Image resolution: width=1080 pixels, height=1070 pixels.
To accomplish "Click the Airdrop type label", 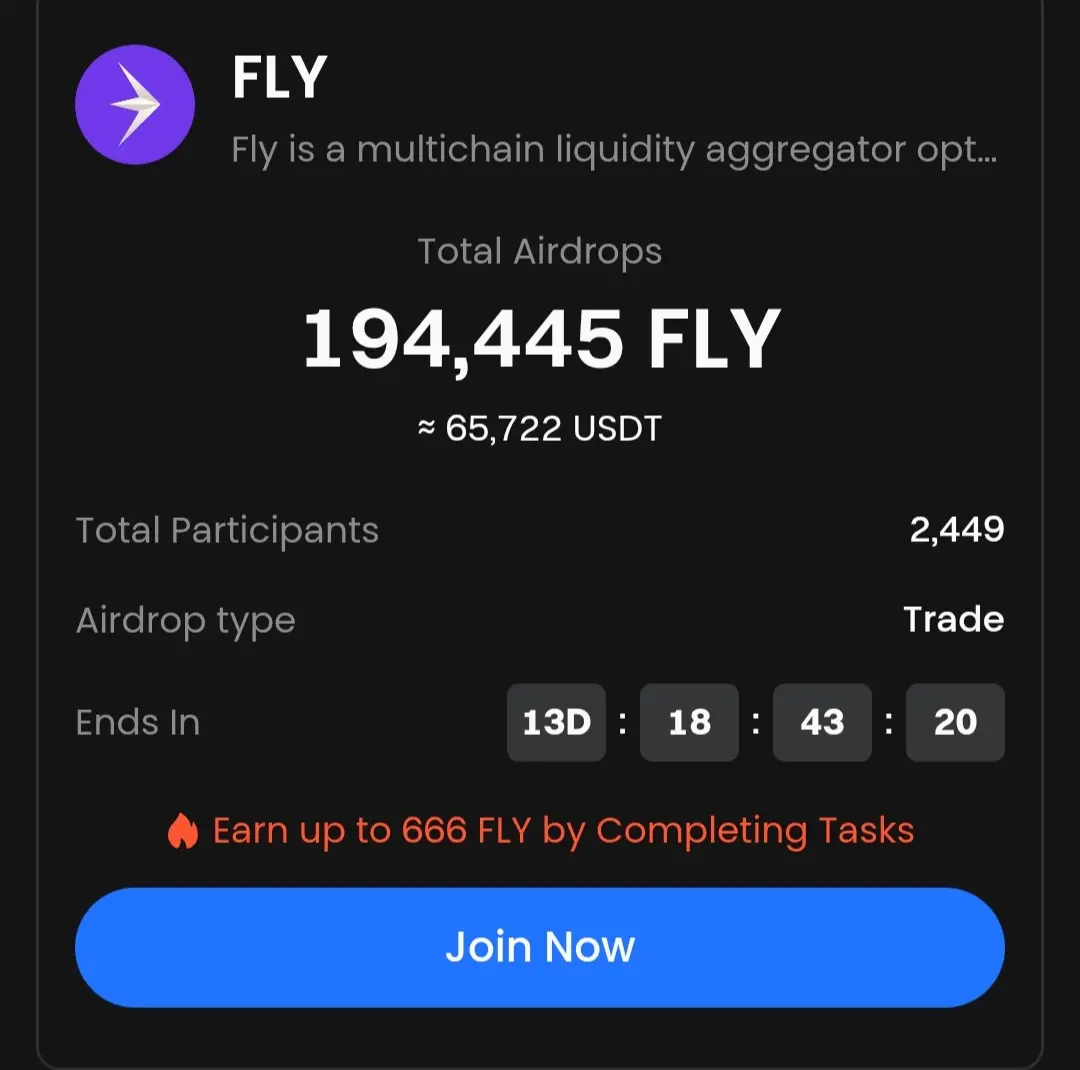I will point(186,621).
